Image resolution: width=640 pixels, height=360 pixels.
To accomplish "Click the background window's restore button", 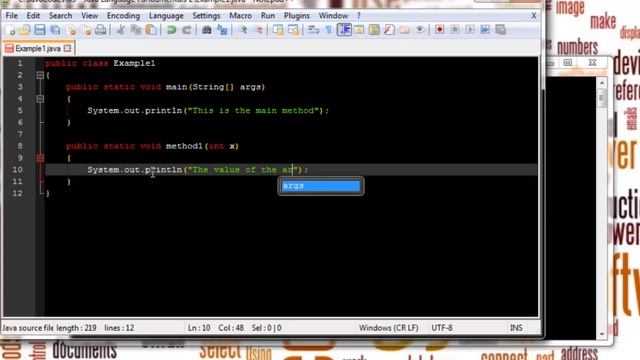I will point(568,62).
